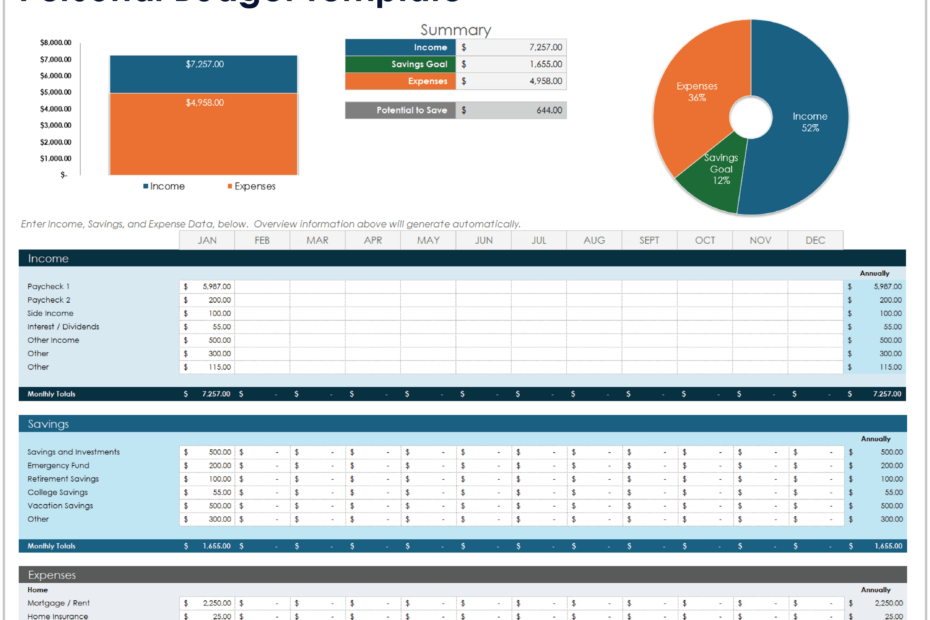The height and width of the screenshot is (620, 930).
Task: Click Mortgage / Rent annual value 2,250.00
Action: [x=875, y=603]
